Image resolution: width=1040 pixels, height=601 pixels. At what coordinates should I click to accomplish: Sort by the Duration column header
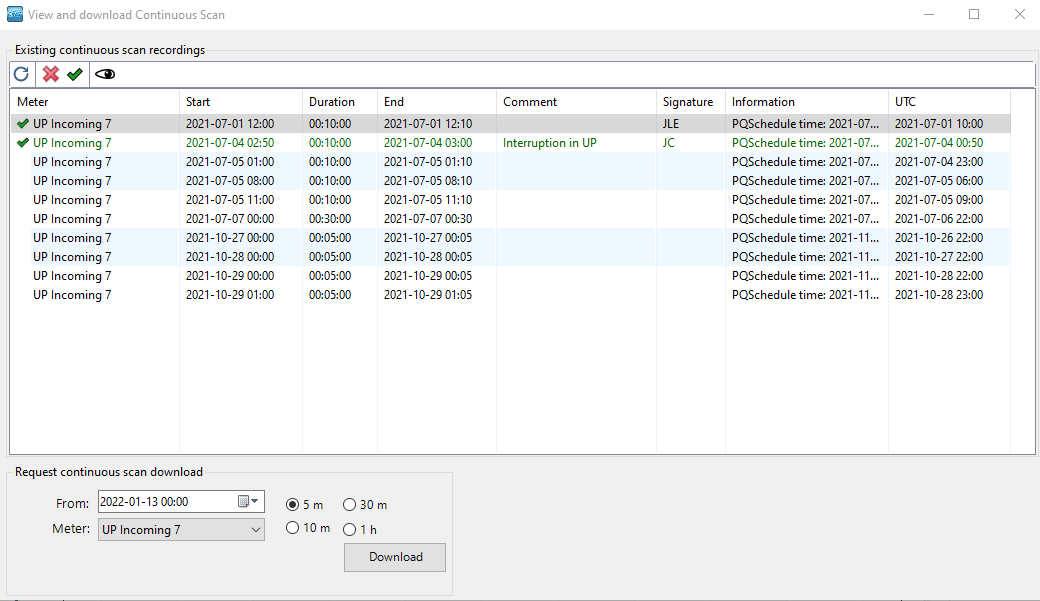340,101
